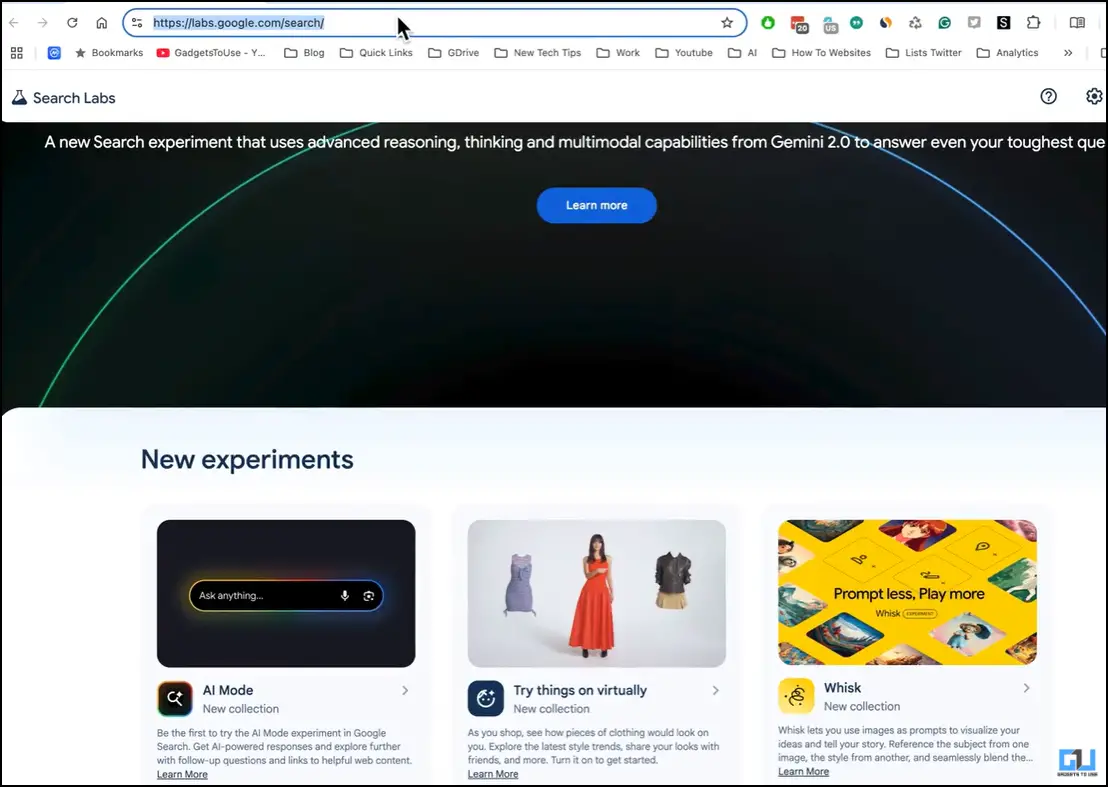Open the browser home page
The width and height of the screenshot is (1108, 787).
click(102, 23)
